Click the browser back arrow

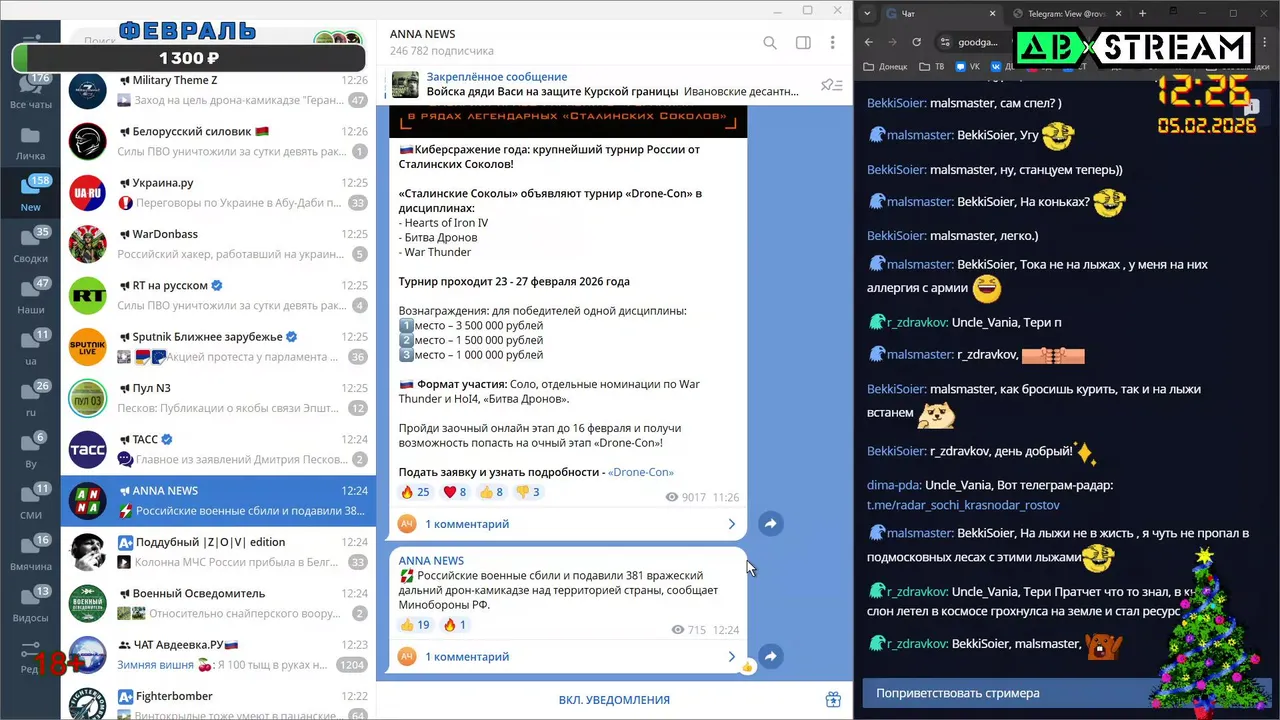coord(869,42)
